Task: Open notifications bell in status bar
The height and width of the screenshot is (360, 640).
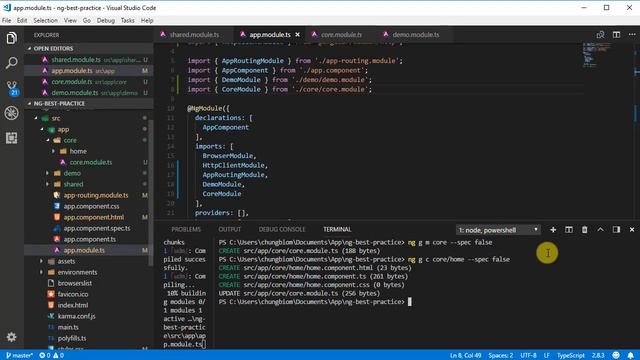Action: [631, 356]
